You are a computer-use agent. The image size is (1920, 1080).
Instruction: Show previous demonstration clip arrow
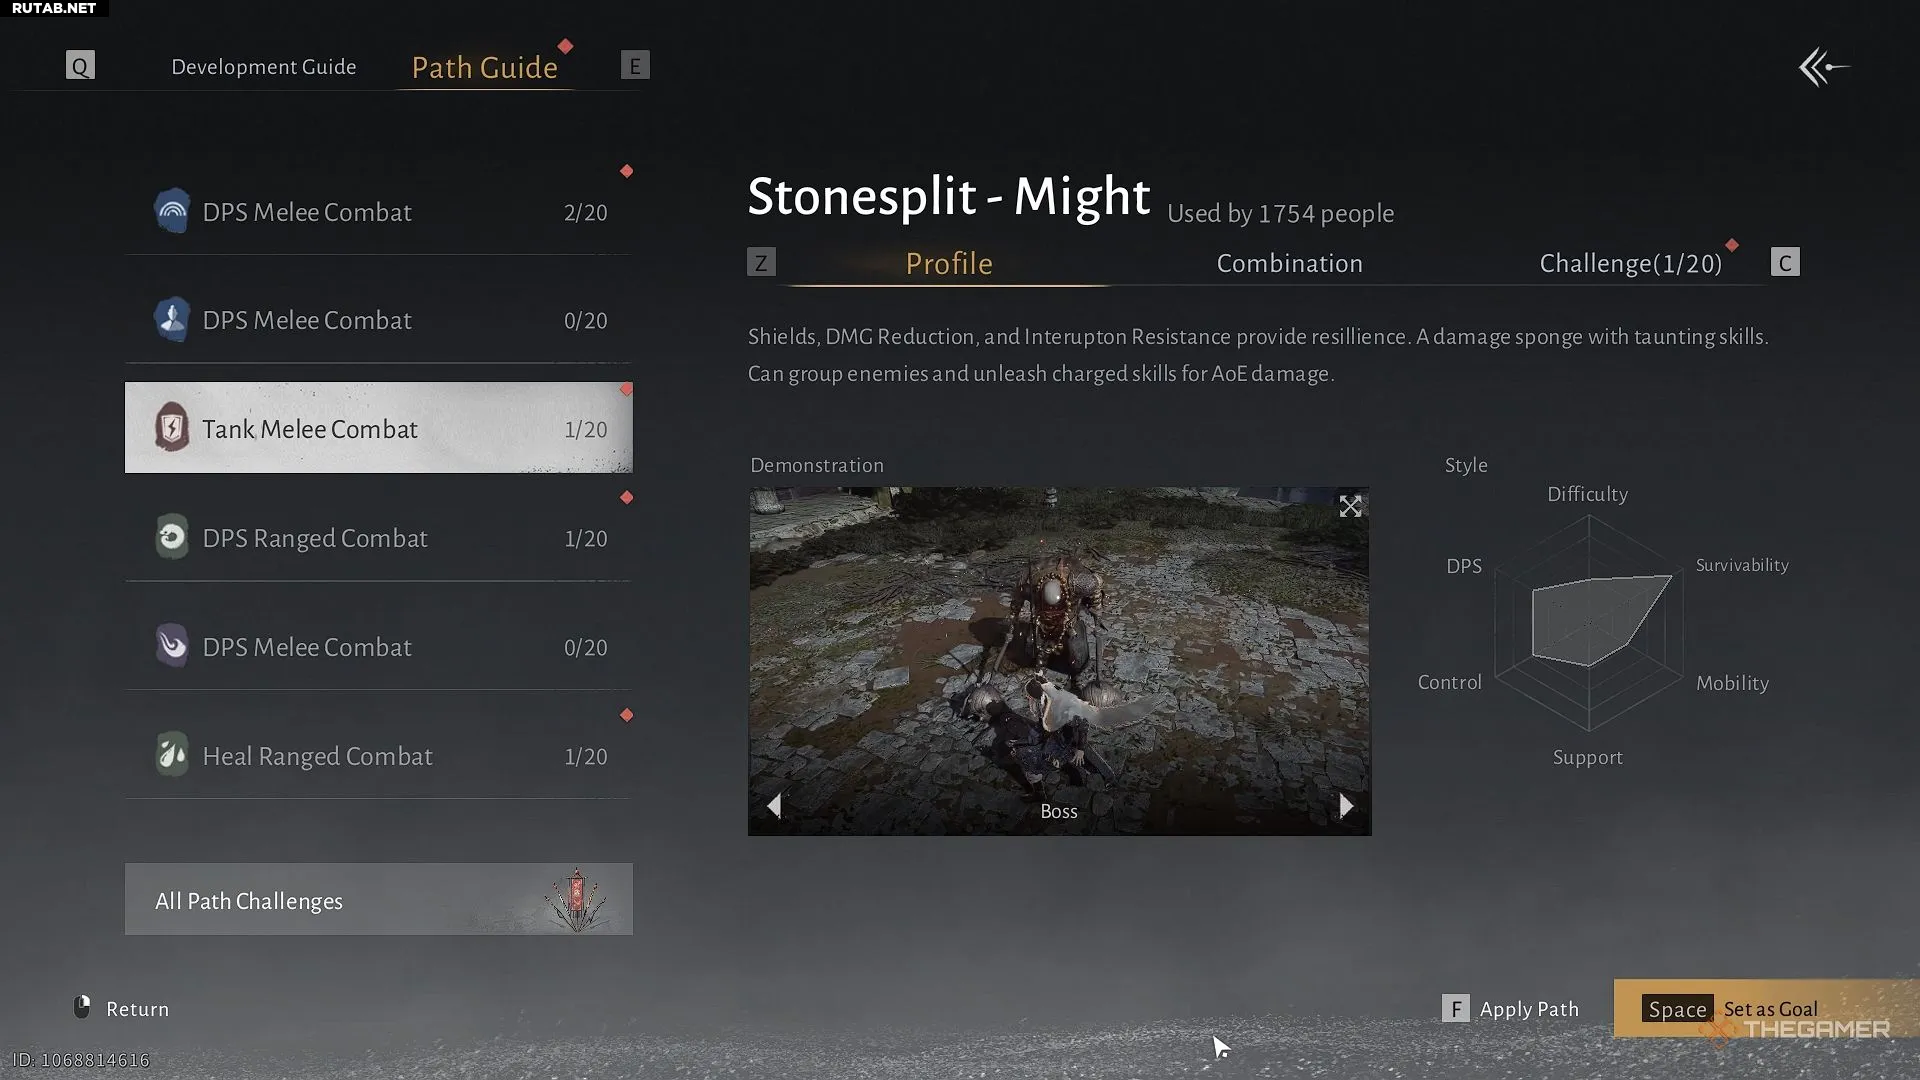(774, 806)
